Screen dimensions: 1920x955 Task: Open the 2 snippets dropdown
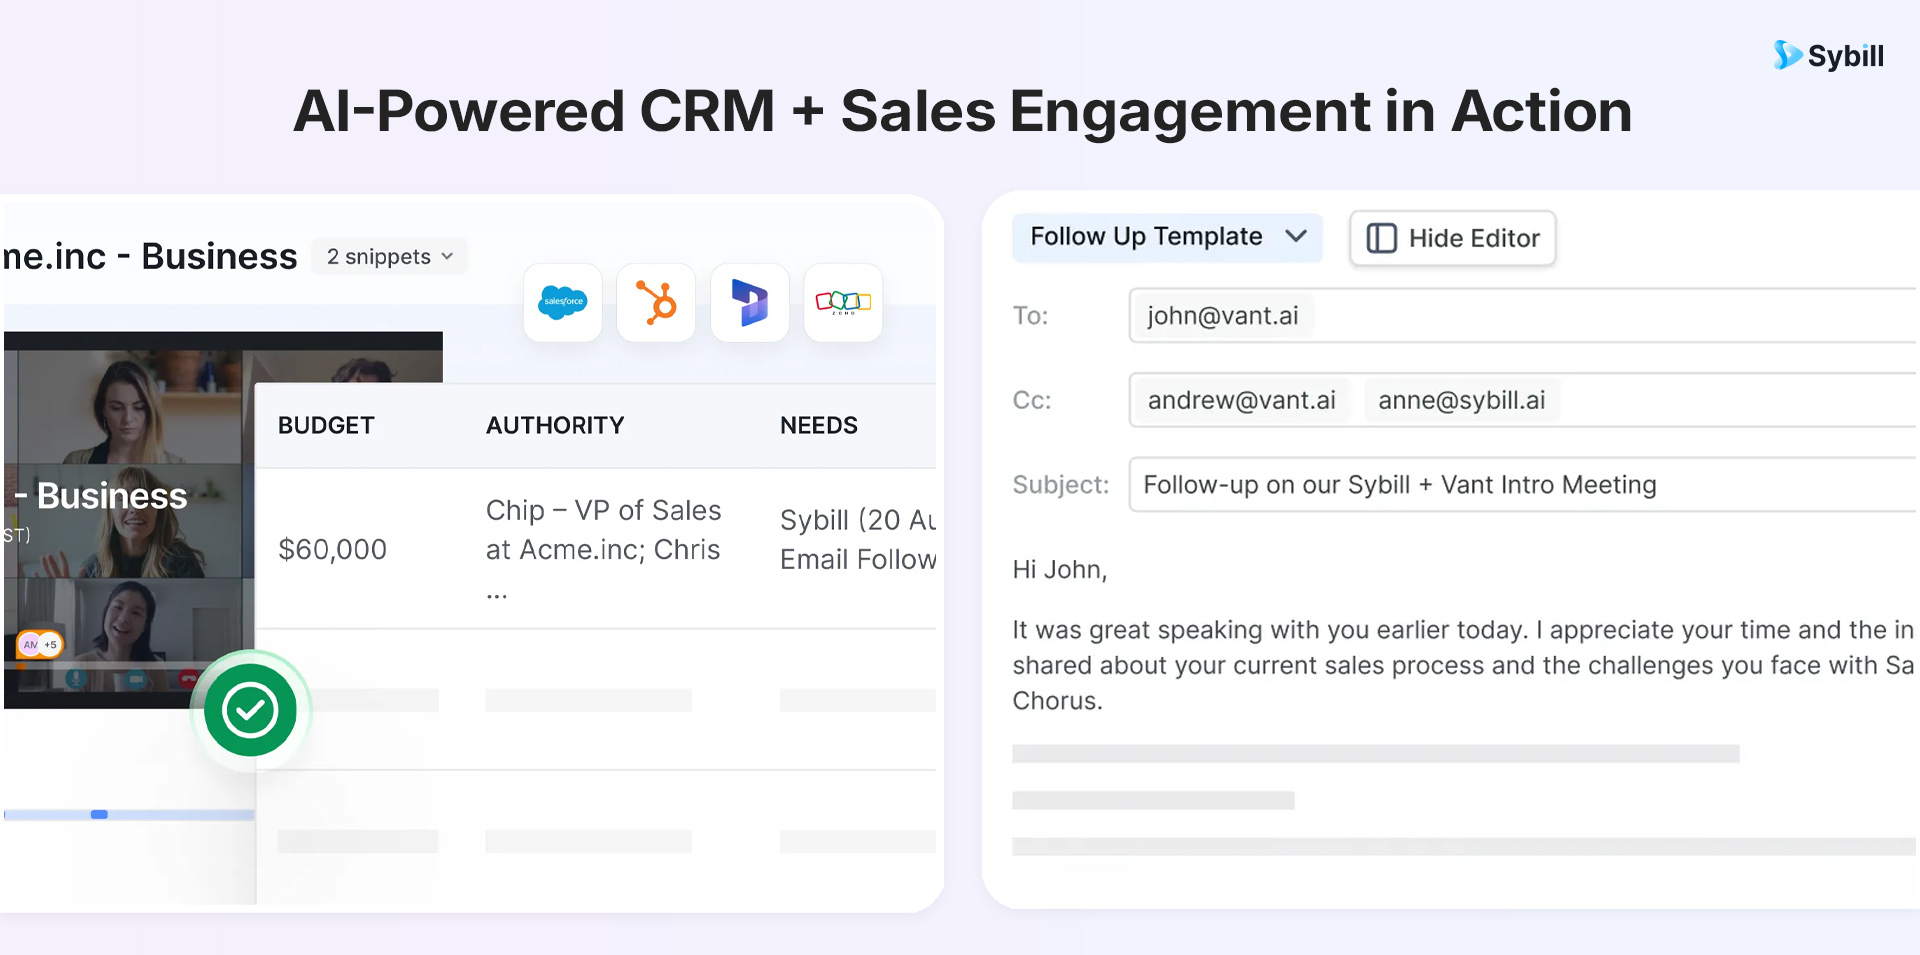[x=390, y=257]
